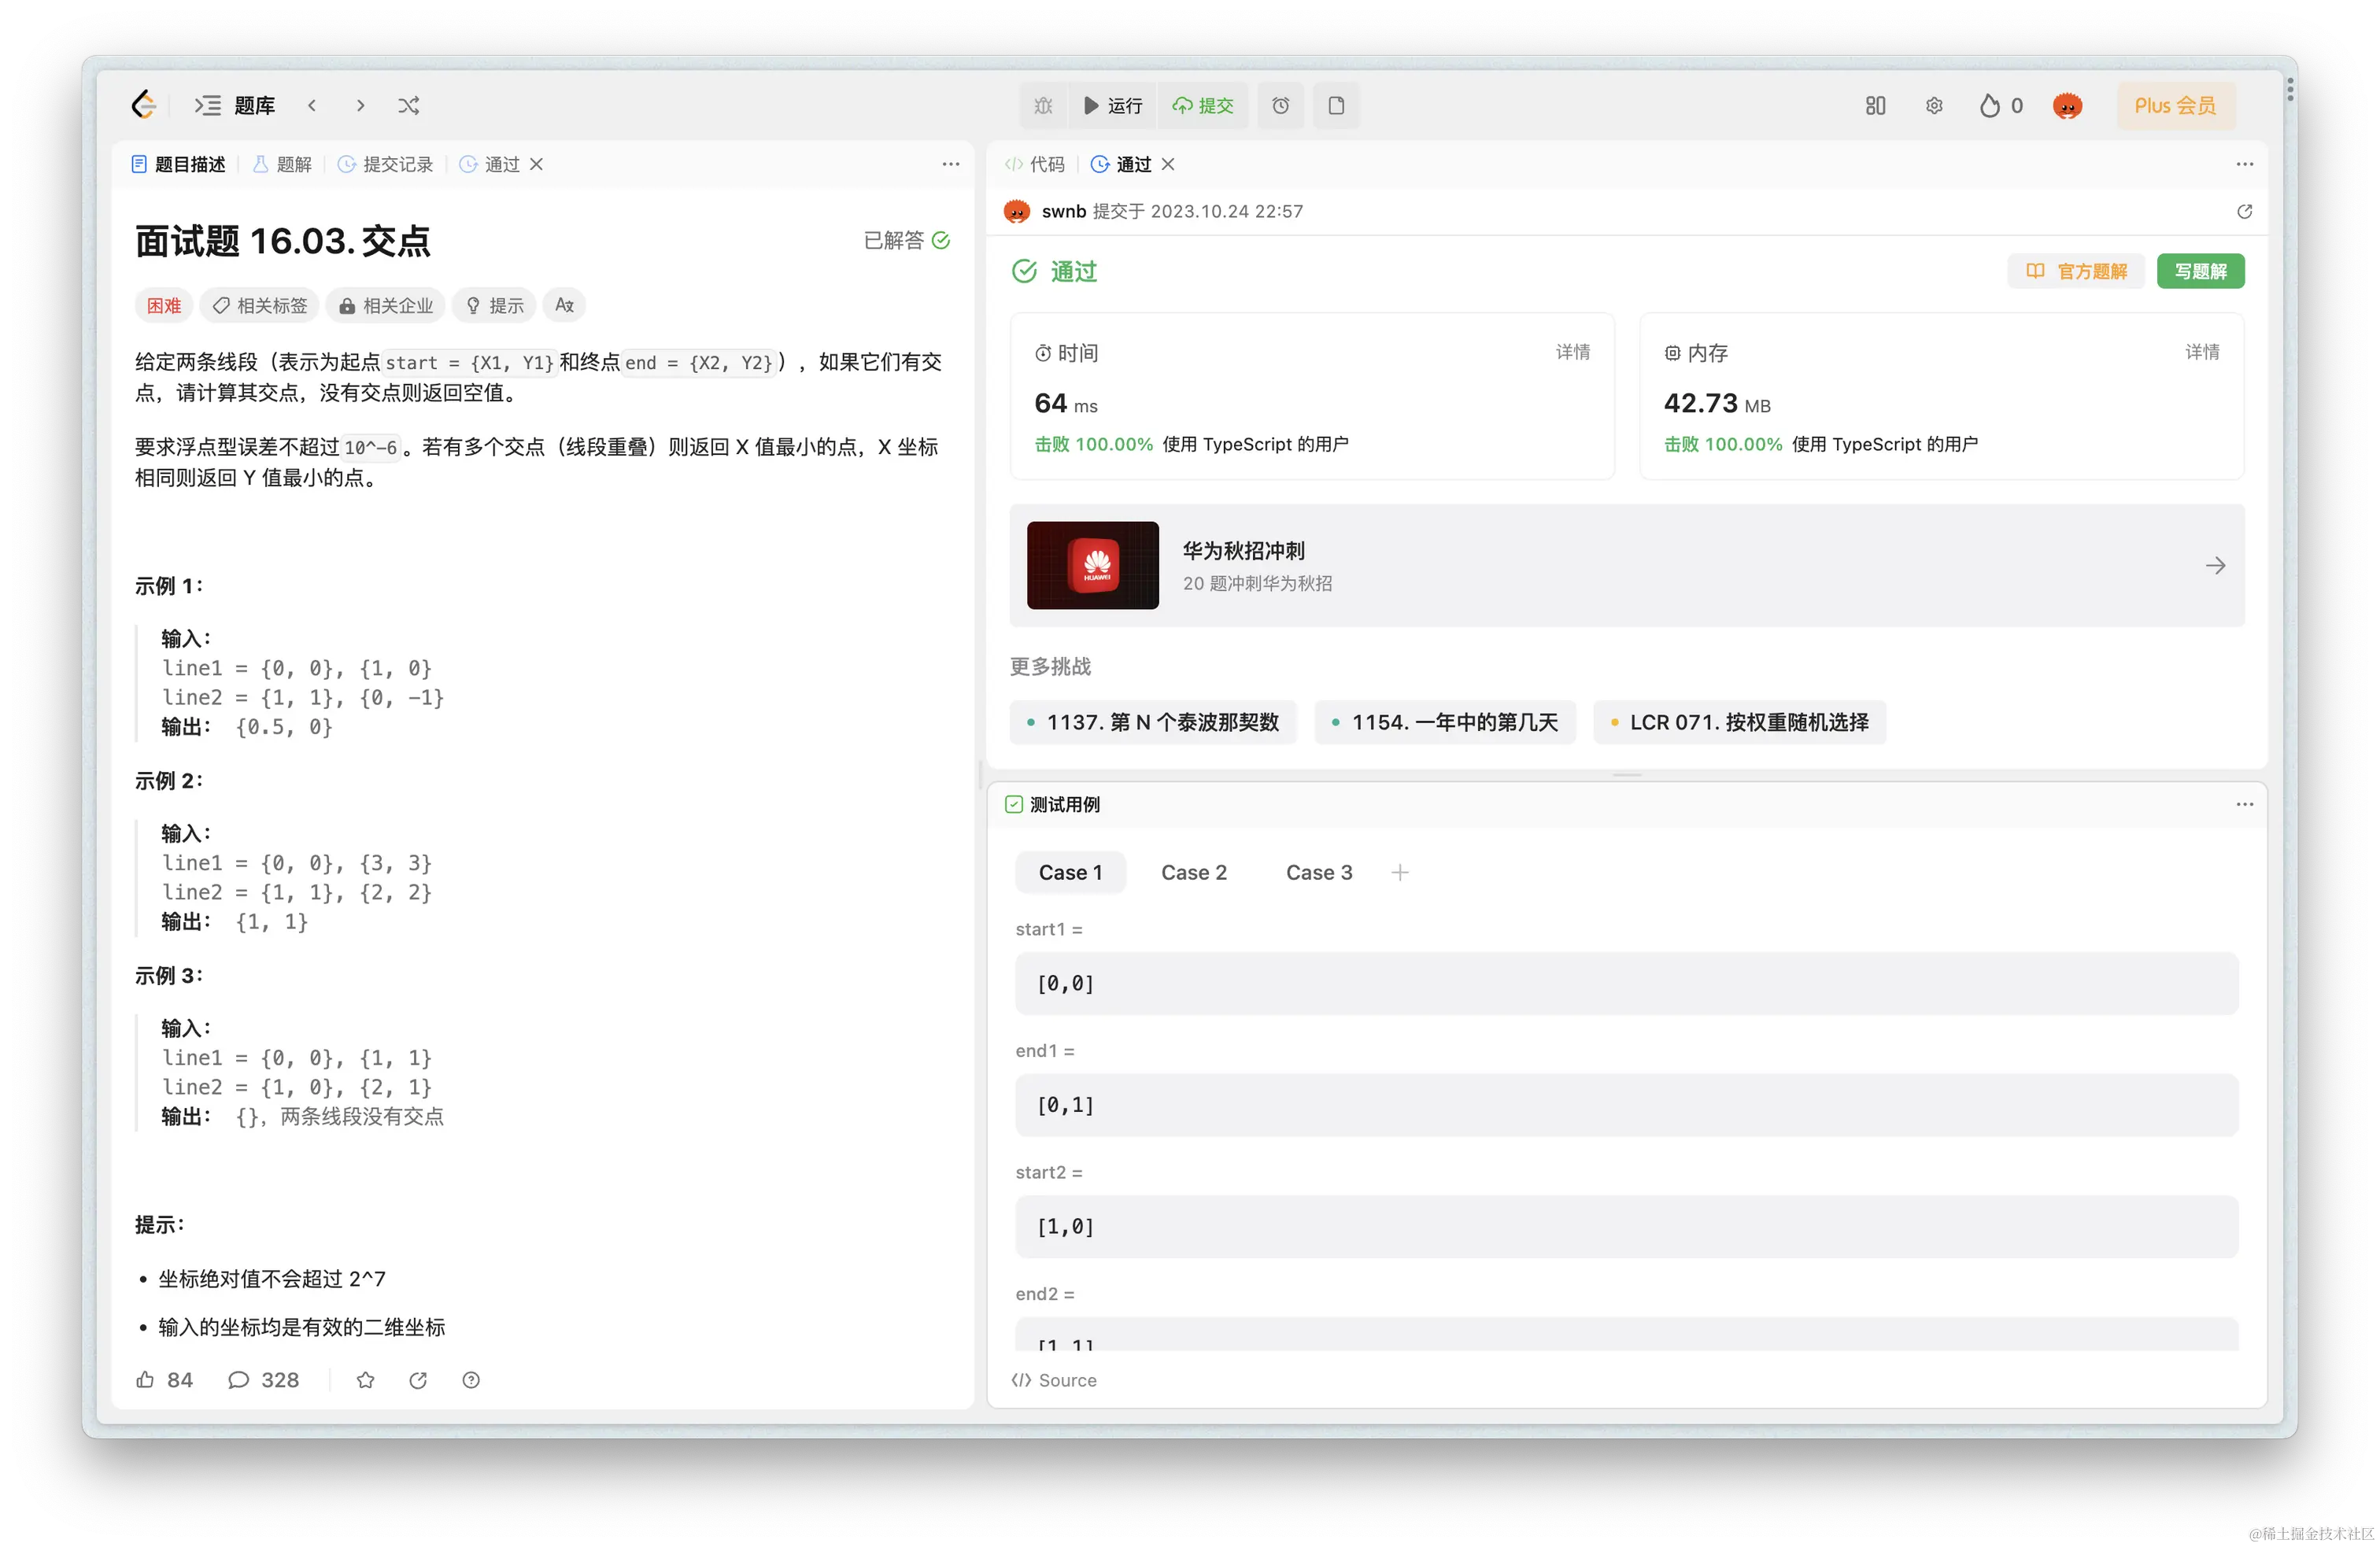Open the 测试用例 panel options menu

click(x=2244, y=804)
